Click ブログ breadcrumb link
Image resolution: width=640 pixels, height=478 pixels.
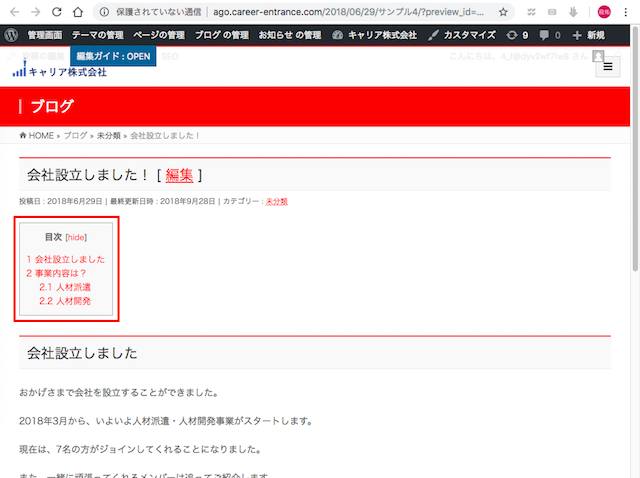click(76, 136)
